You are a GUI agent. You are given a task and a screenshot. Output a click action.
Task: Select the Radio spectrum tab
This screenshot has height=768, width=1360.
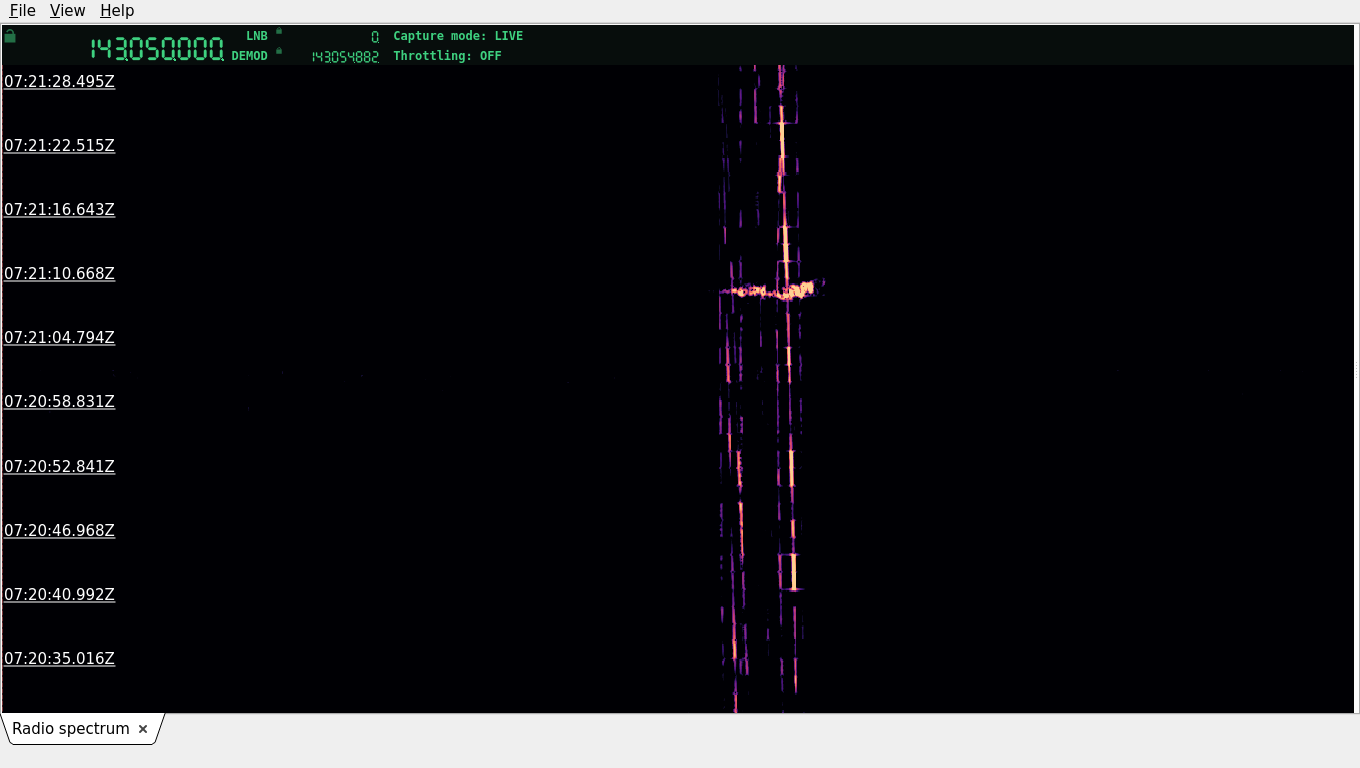(71, 729)
